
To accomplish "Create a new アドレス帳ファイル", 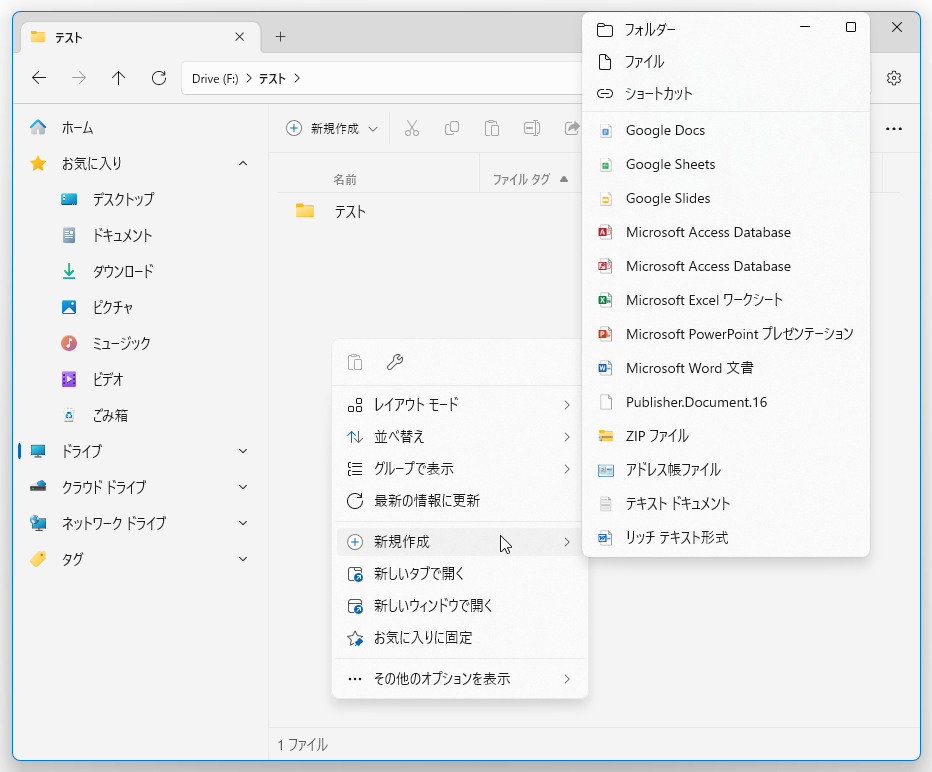I will click(x=726, y=470).
